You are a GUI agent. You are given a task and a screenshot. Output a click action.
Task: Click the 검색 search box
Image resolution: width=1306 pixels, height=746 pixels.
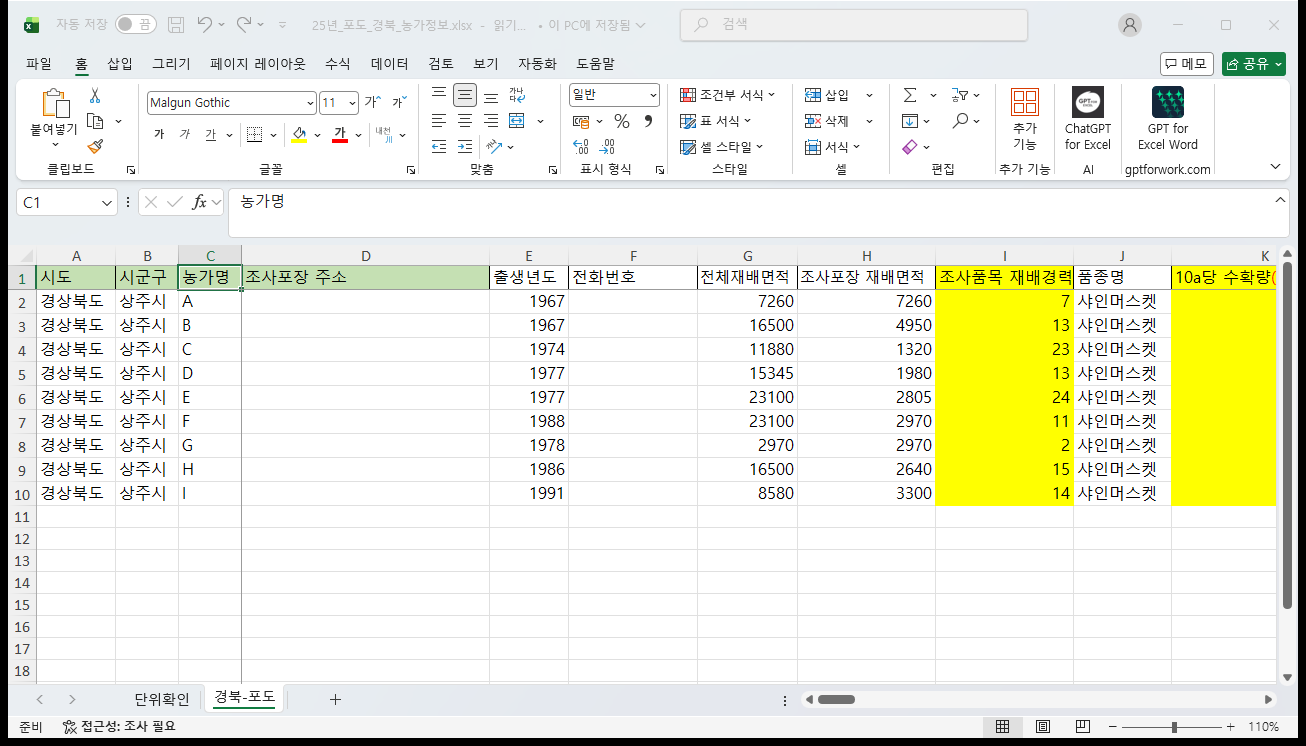coord(854,25)
